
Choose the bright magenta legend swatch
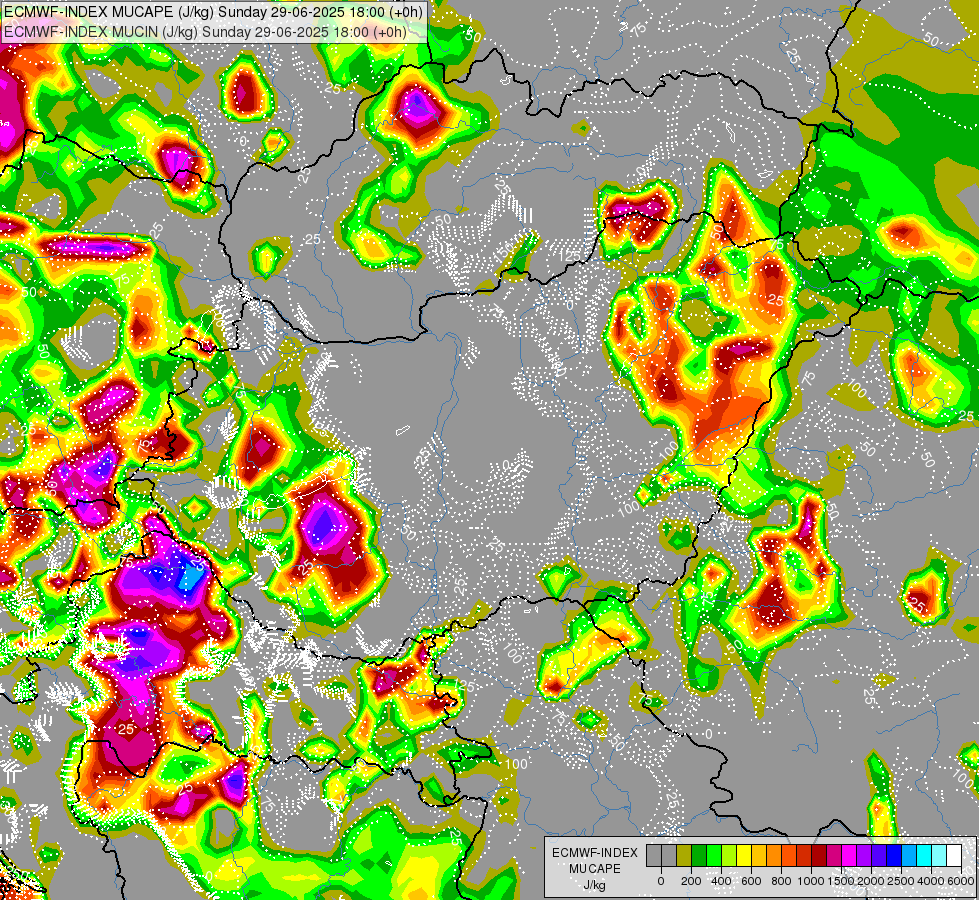[849, 855]
